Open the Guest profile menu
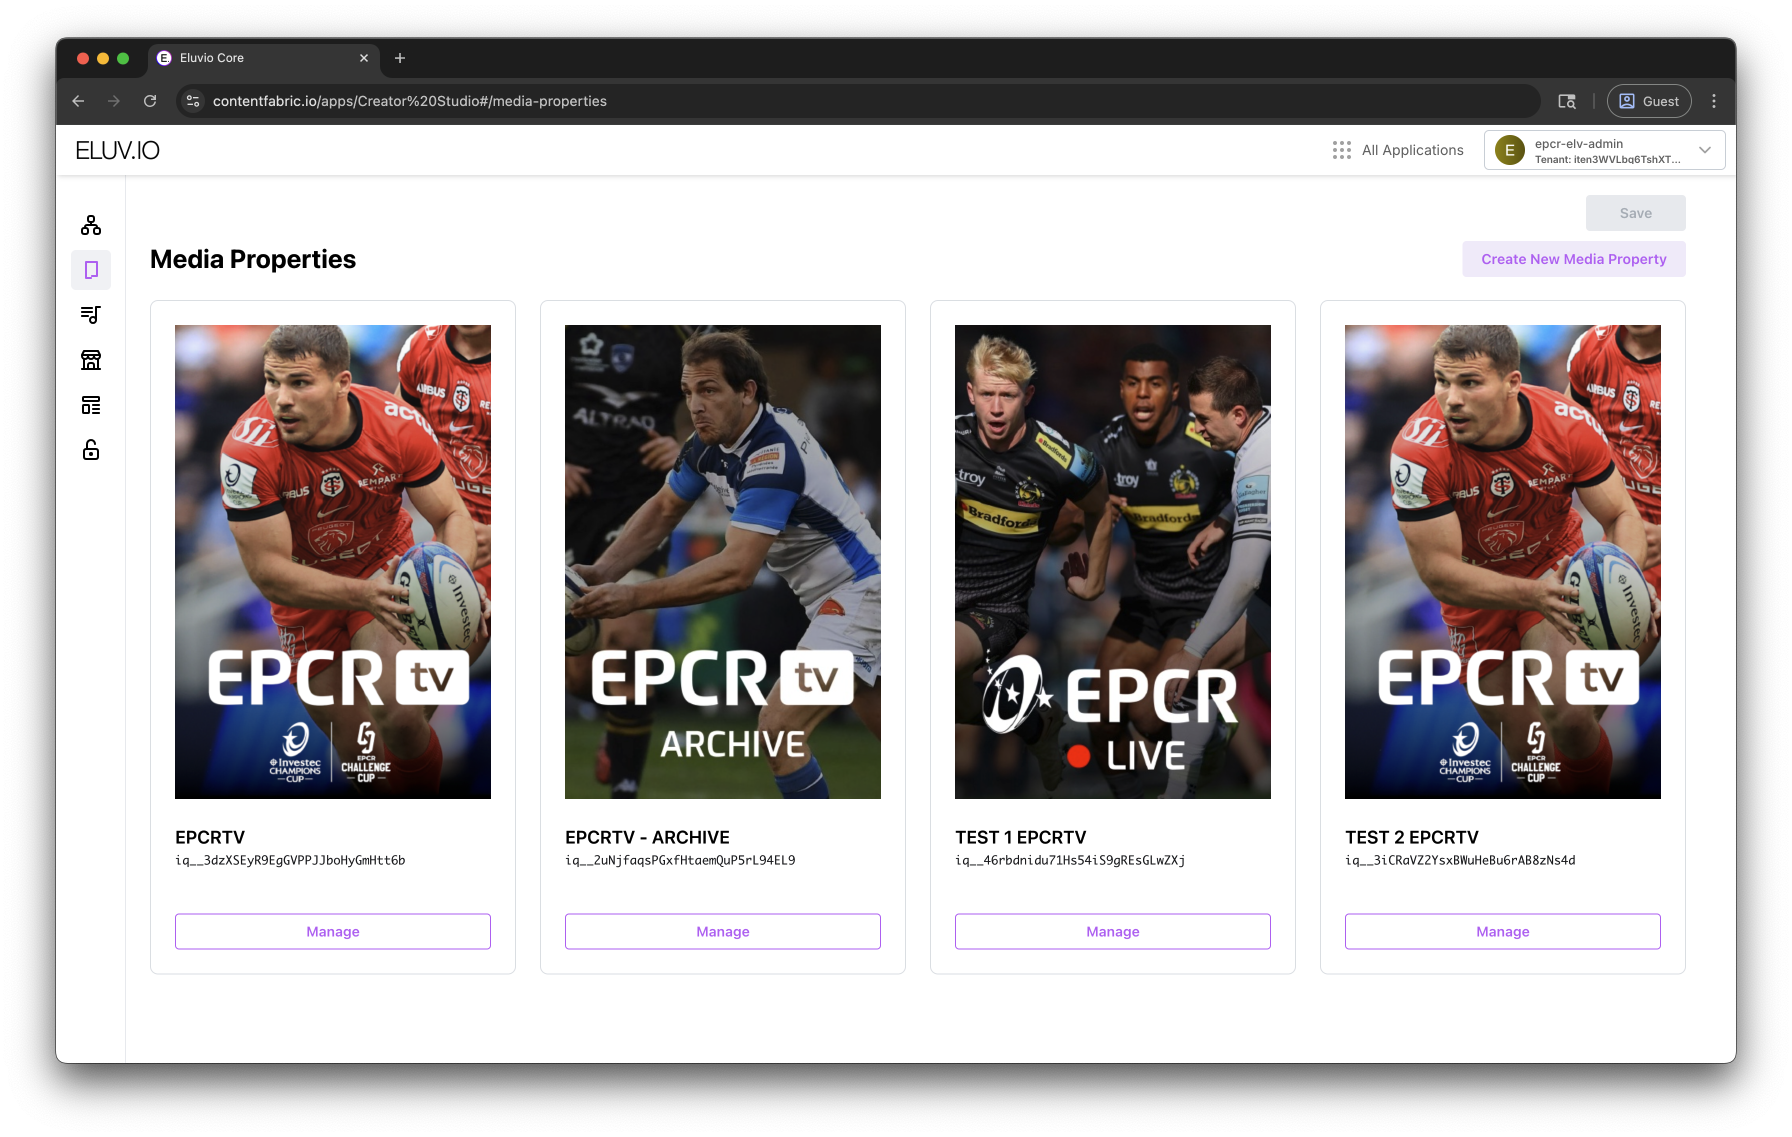Screen dimensions: 1792x1137 click(1649, 101)
